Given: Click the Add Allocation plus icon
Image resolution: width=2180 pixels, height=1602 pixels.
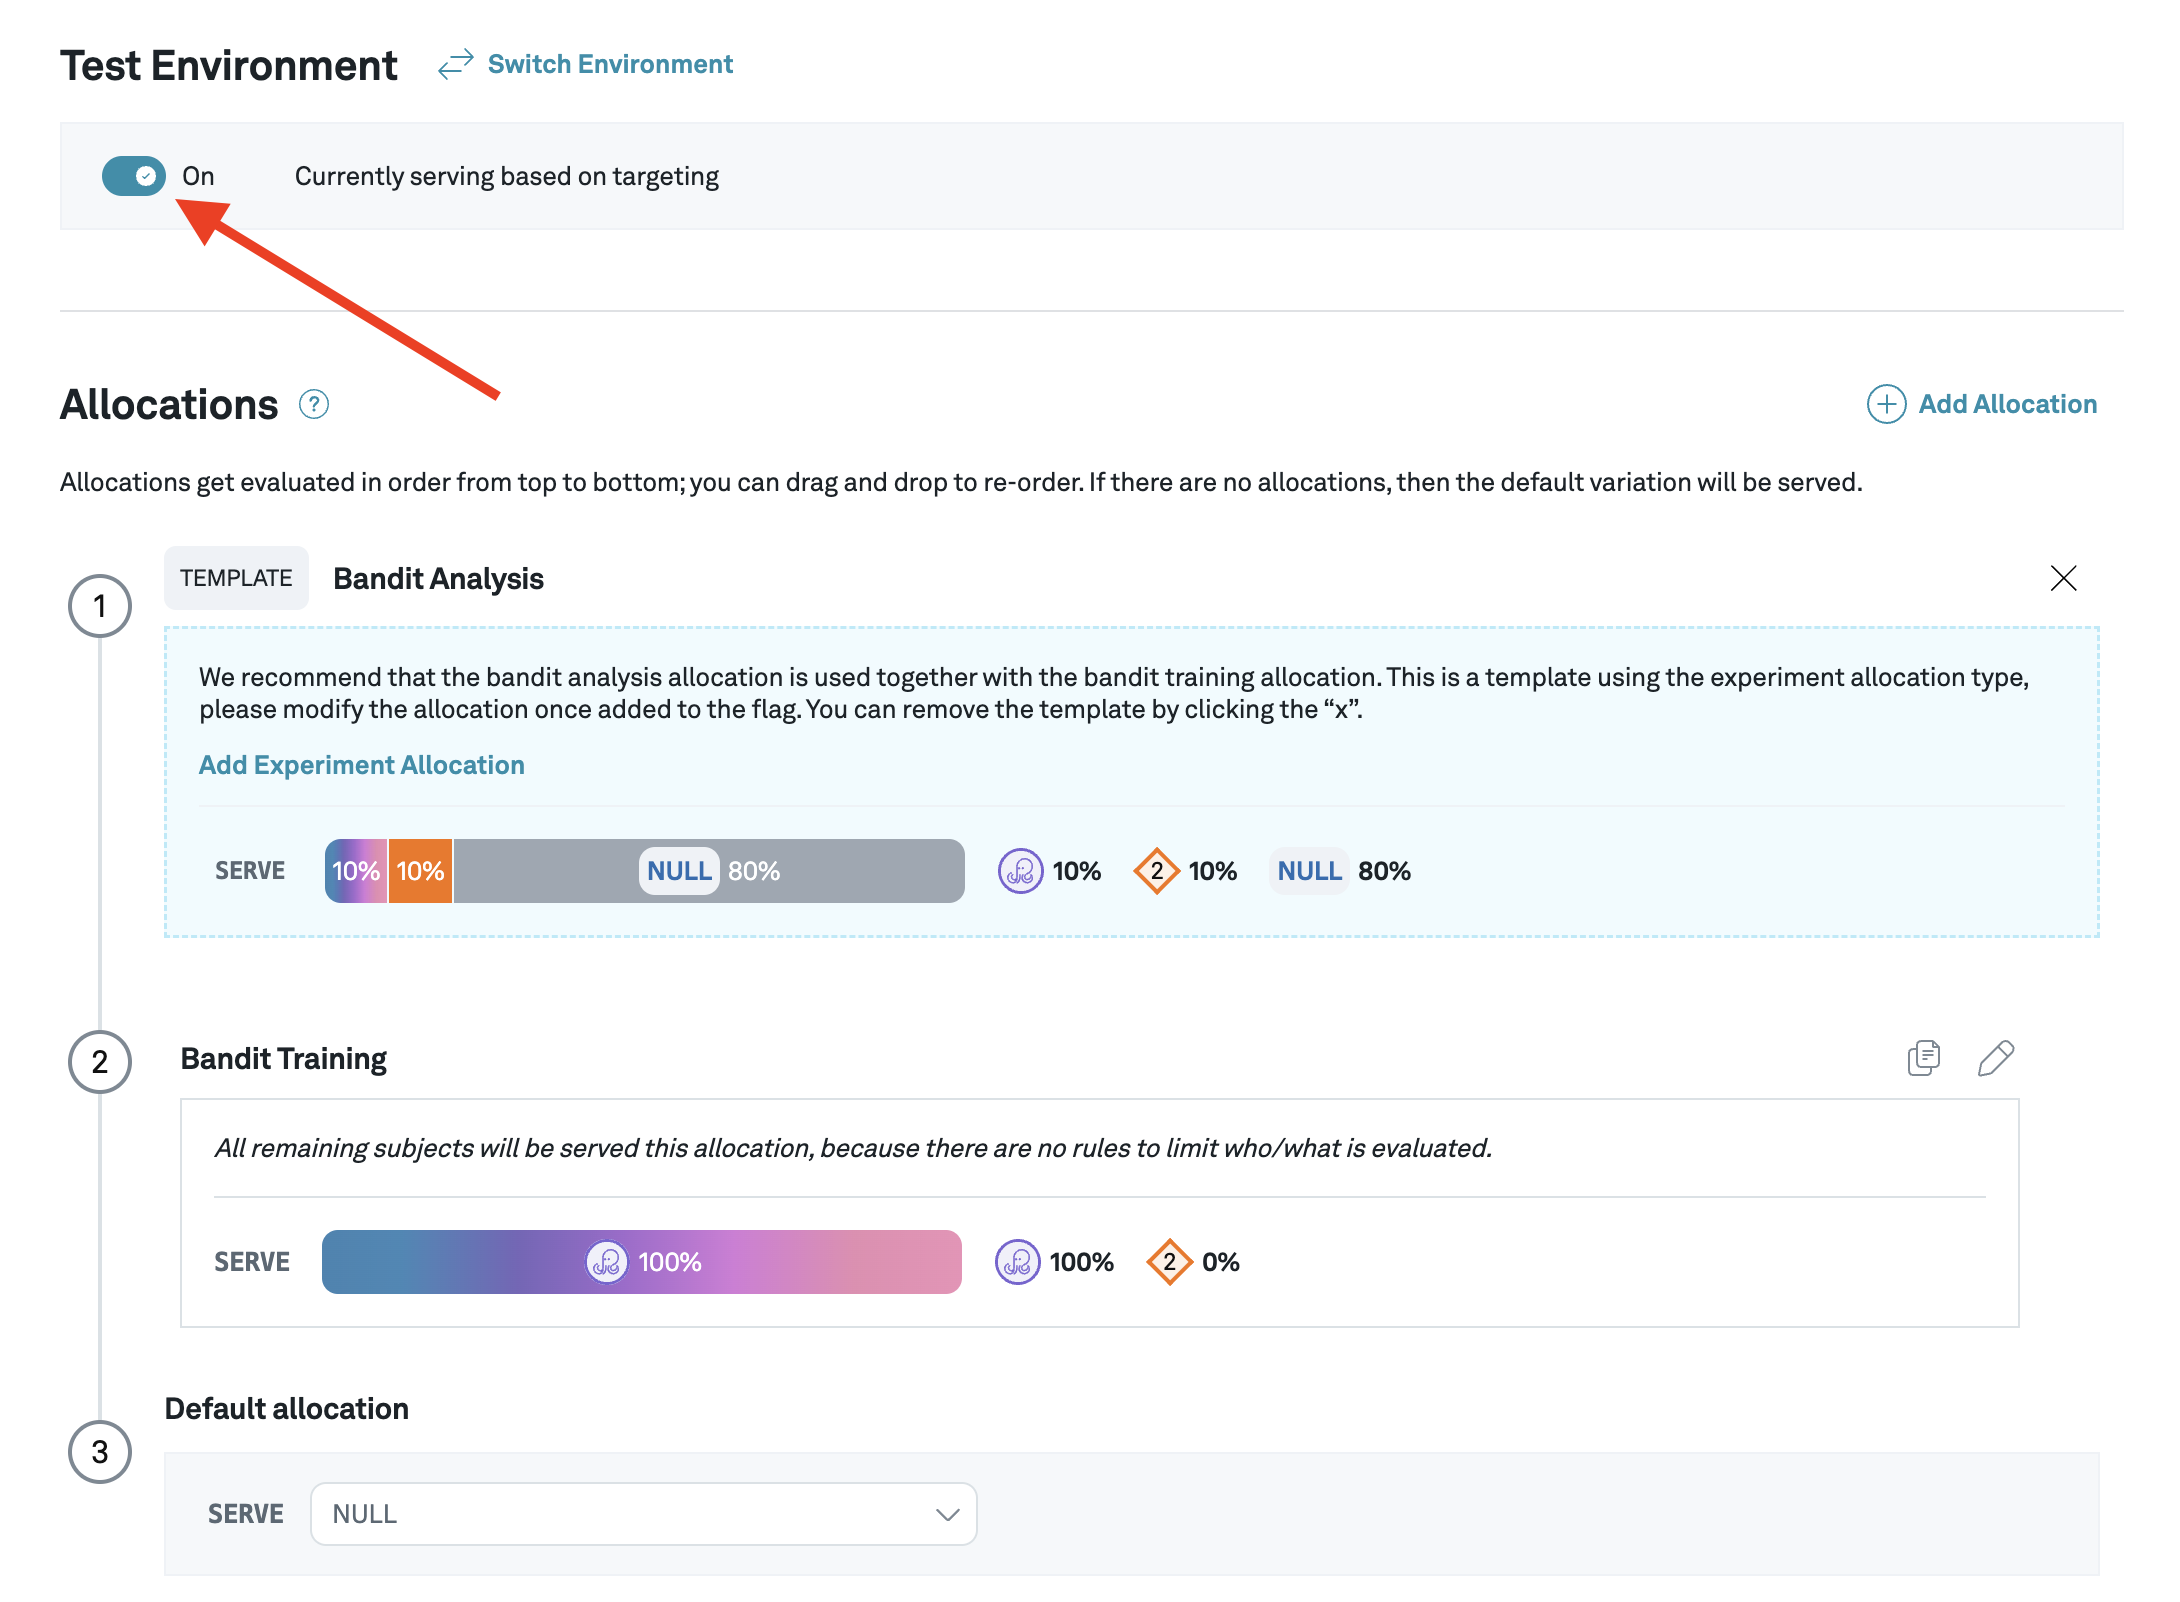Looking at the screenshot, I should coord(1886,405).
